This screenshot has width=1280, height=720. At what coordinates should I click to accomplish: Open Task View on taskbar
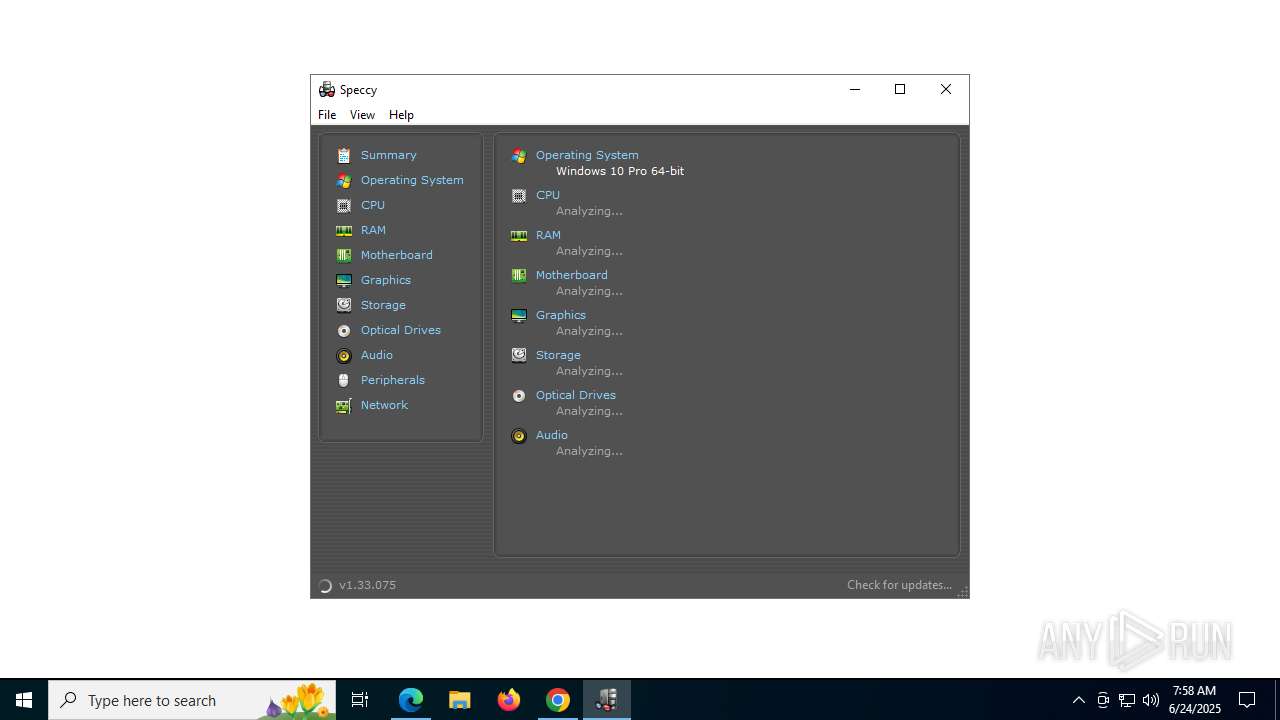360,700
